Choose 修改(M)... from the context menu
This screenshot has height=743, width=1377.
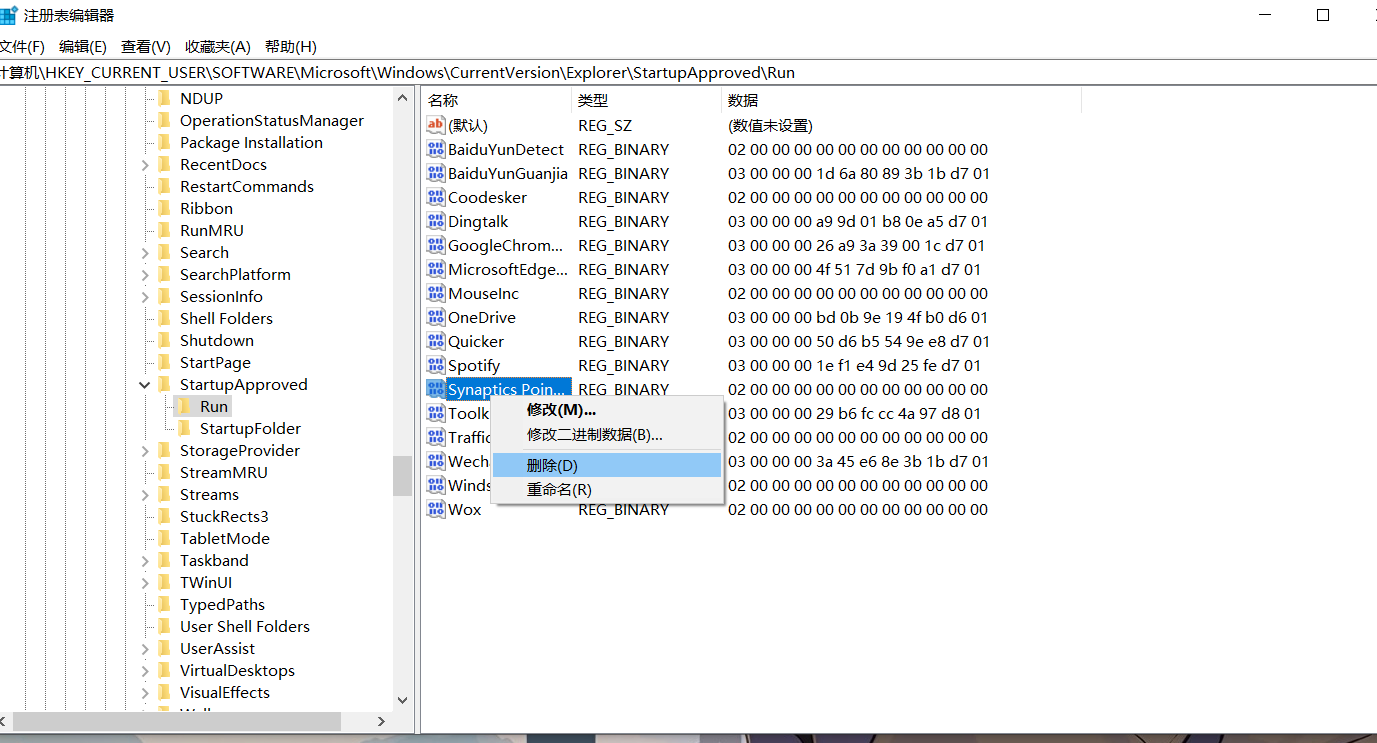tap(607, 410)
